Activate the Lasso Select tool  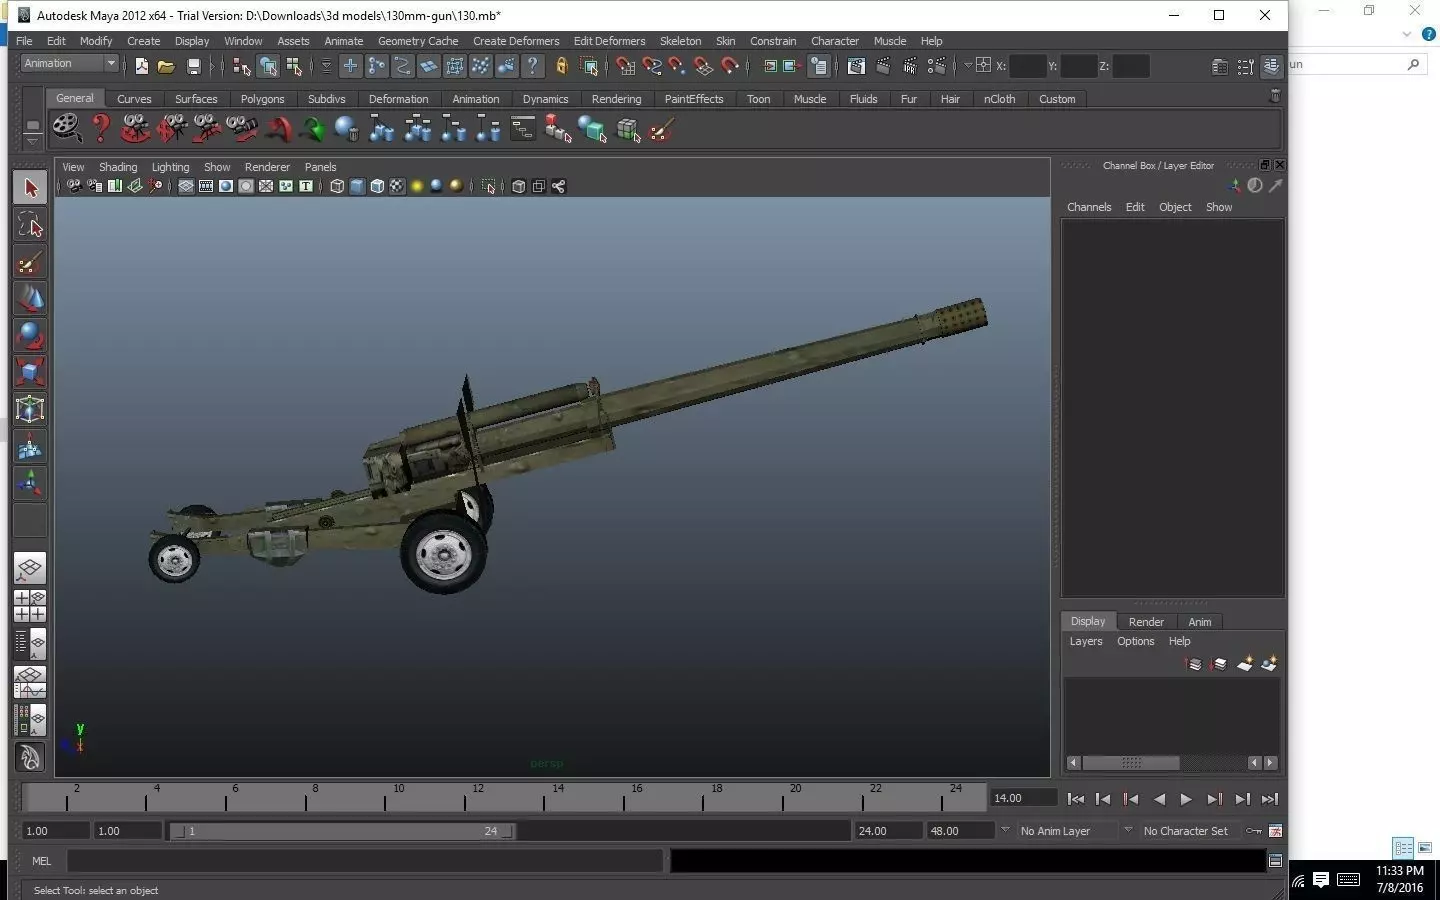click(x=30, y=225)
